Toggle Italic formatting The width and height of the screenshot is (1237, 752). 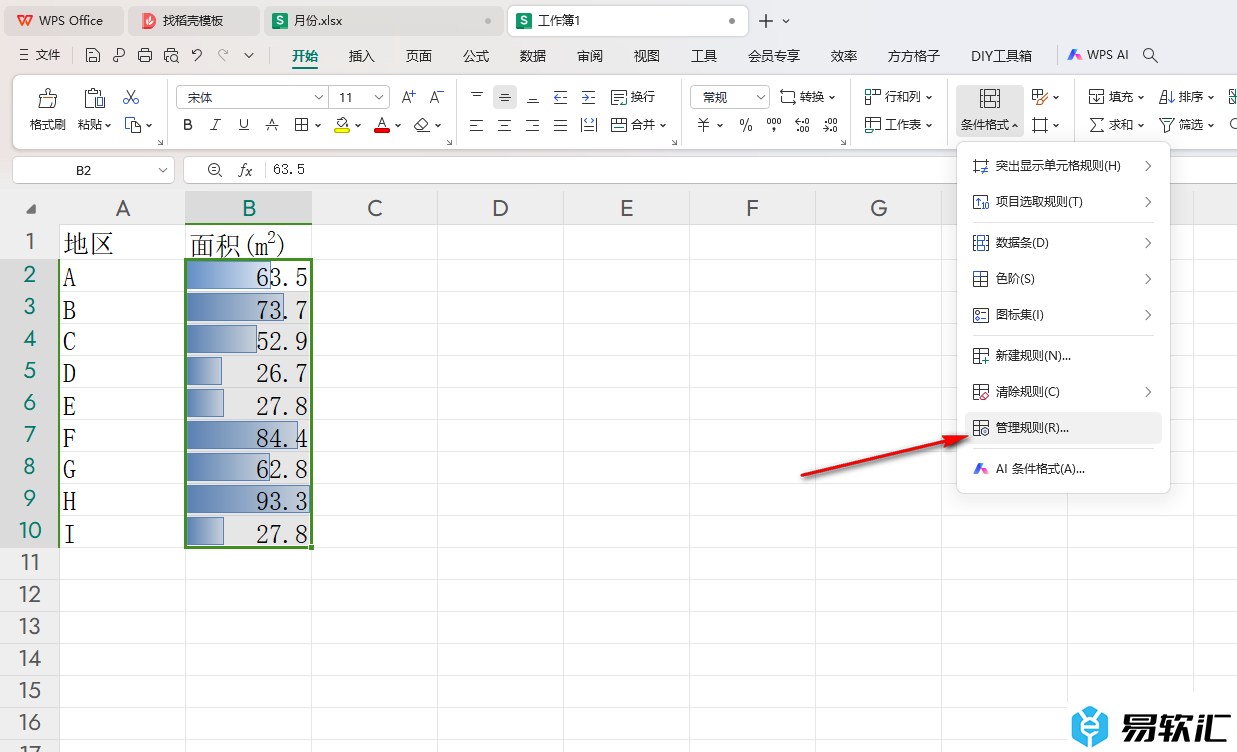216,125
